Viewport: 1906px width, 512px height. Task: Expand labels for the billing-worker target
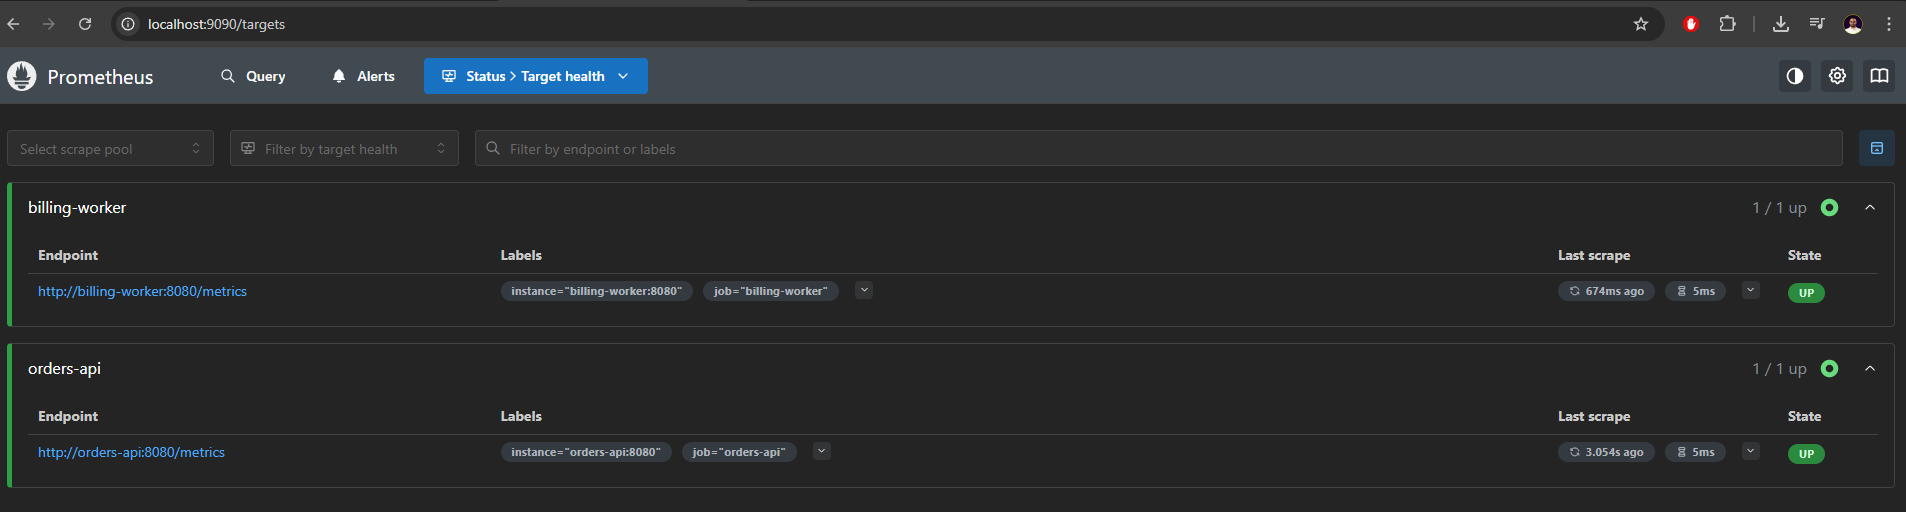(864, 291)
